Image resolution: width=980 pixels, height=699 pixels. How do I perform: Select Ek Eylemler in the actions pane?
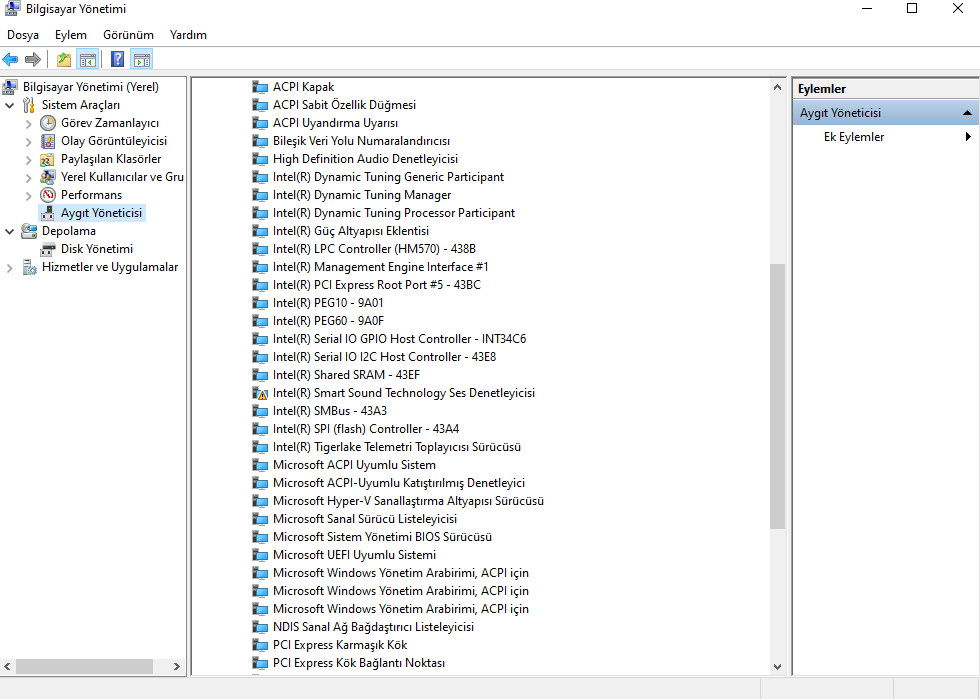pos(854,137)
